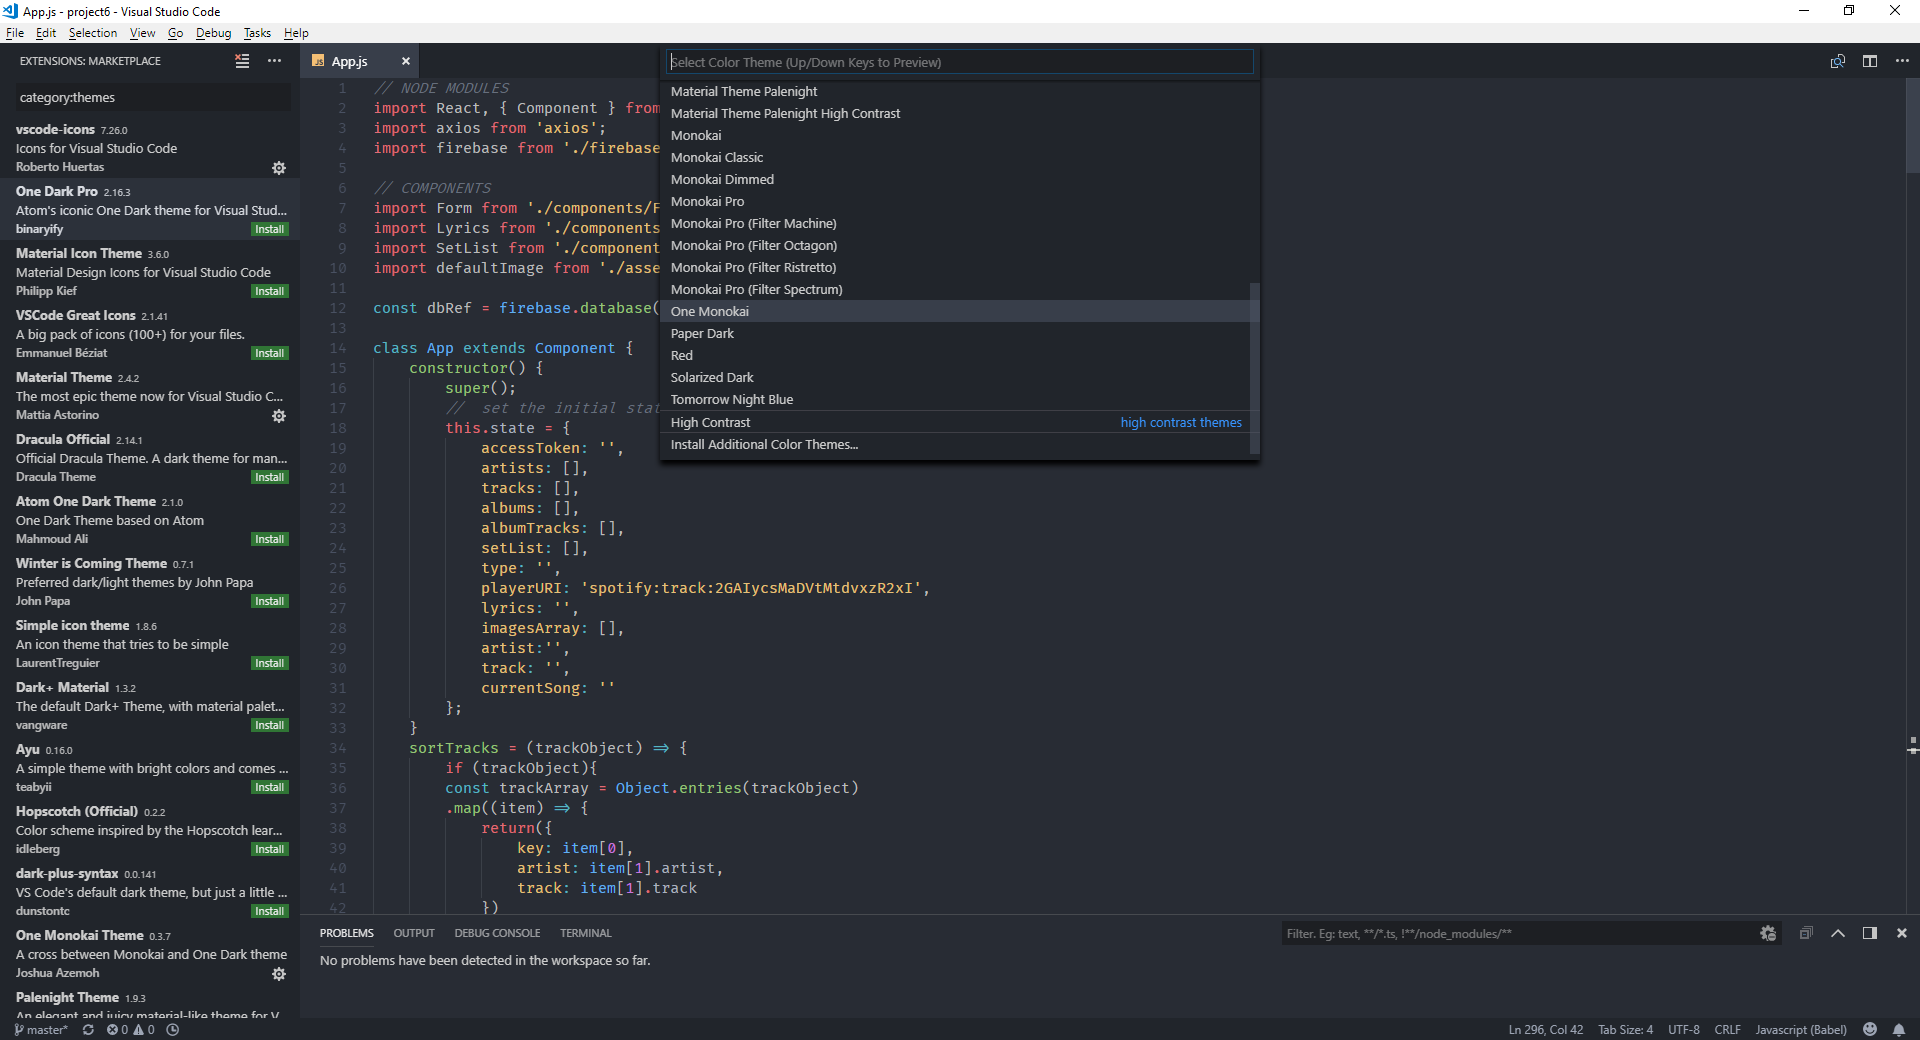Switch to the TERMINAL tab

pyautogui.click(x=585, y=933)
